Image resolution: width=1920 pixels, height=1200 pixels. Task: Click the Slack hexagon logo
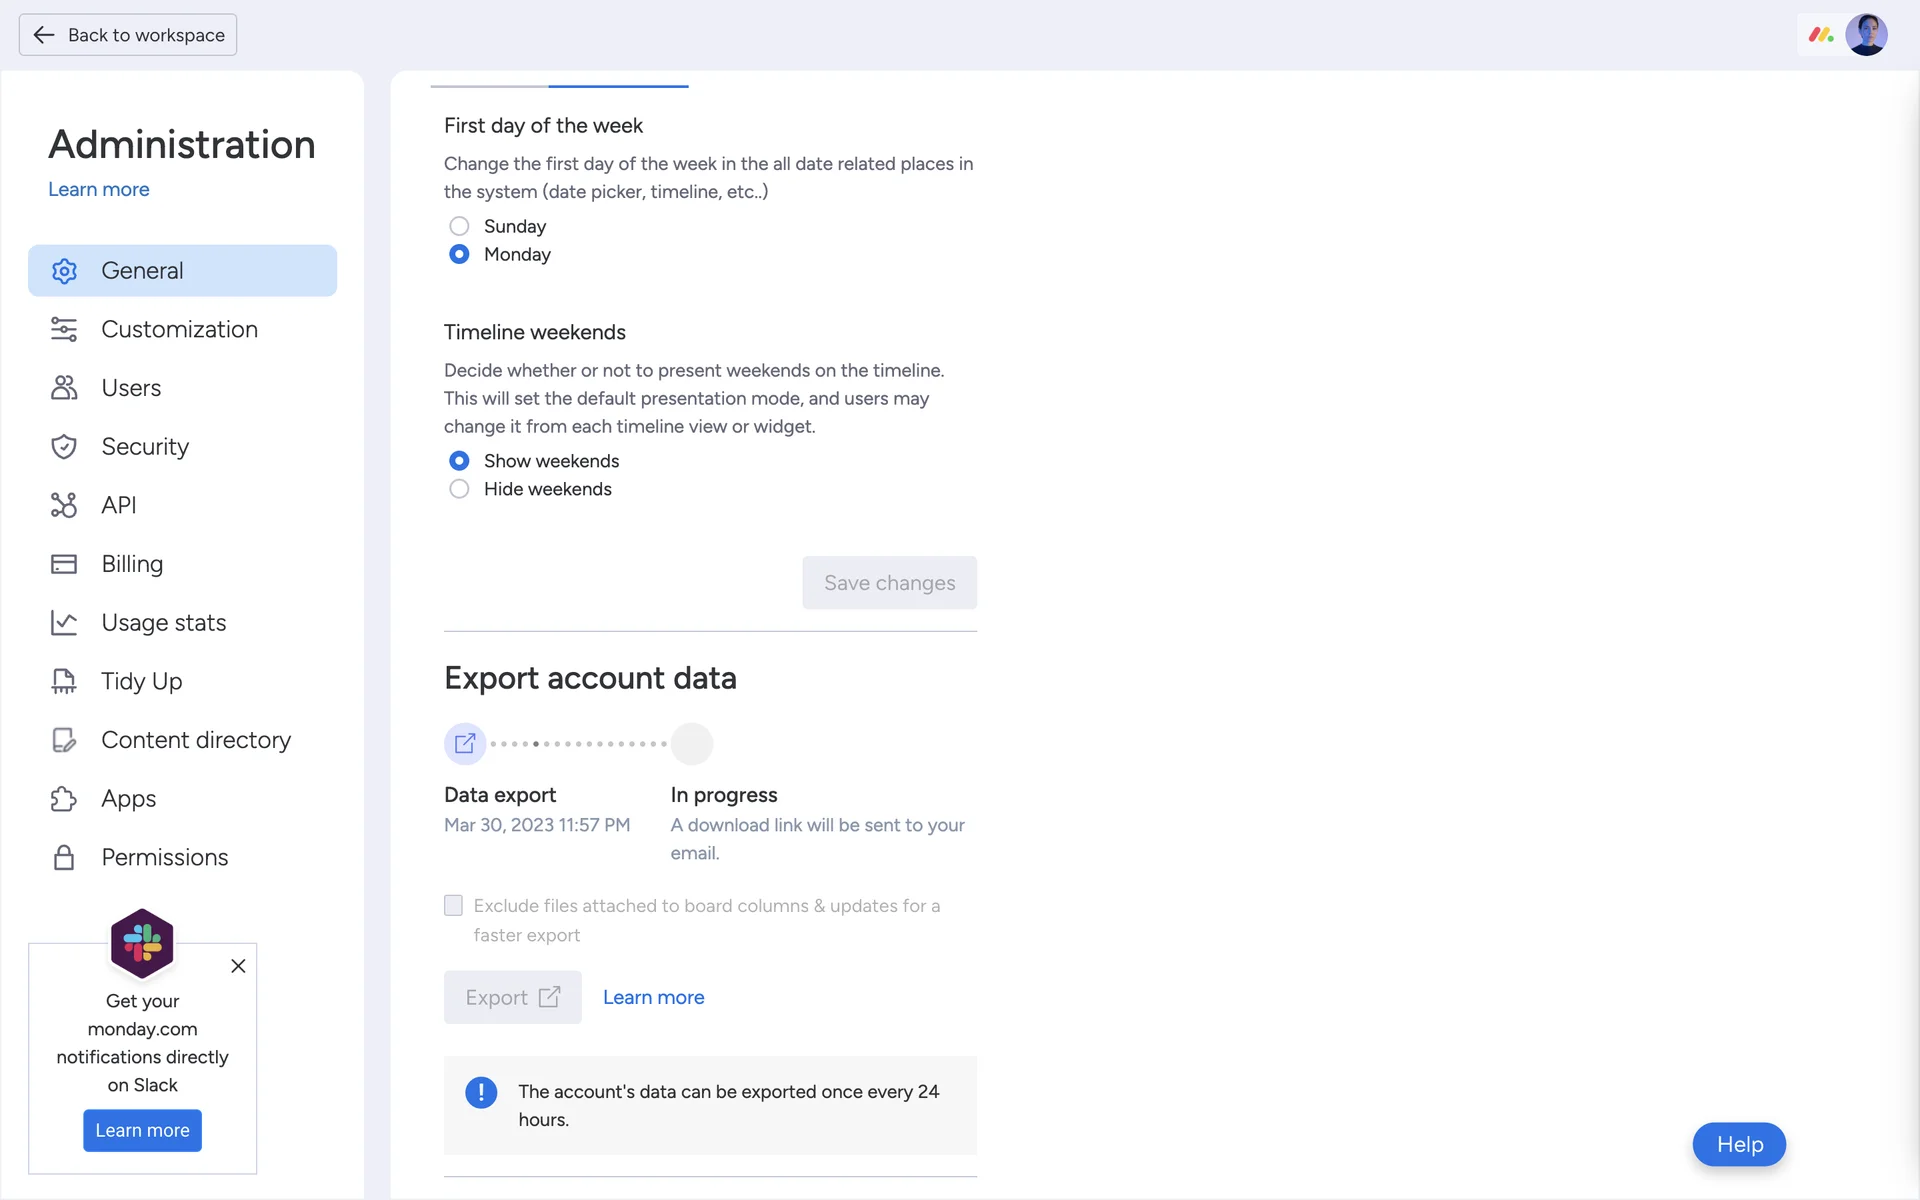pos(142,943)
